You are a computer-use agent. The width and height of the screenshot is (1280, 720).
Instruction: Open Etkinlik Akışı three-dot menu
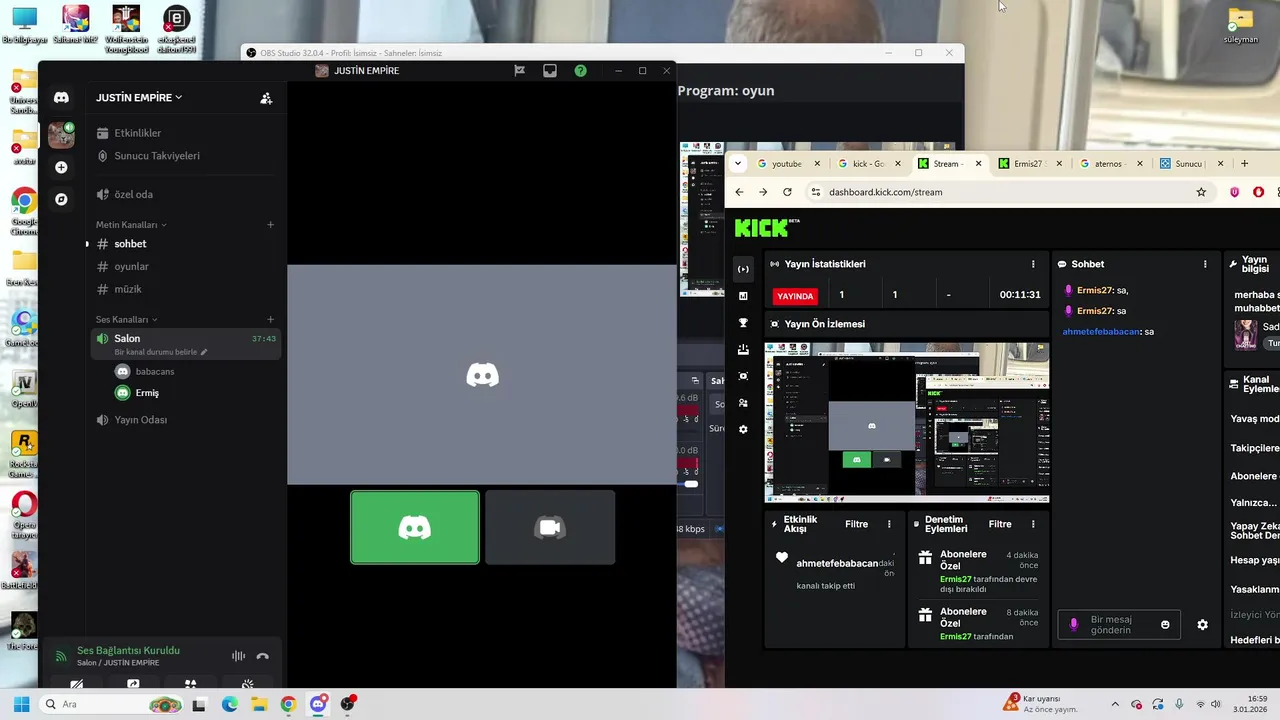[x=889, y=524]
